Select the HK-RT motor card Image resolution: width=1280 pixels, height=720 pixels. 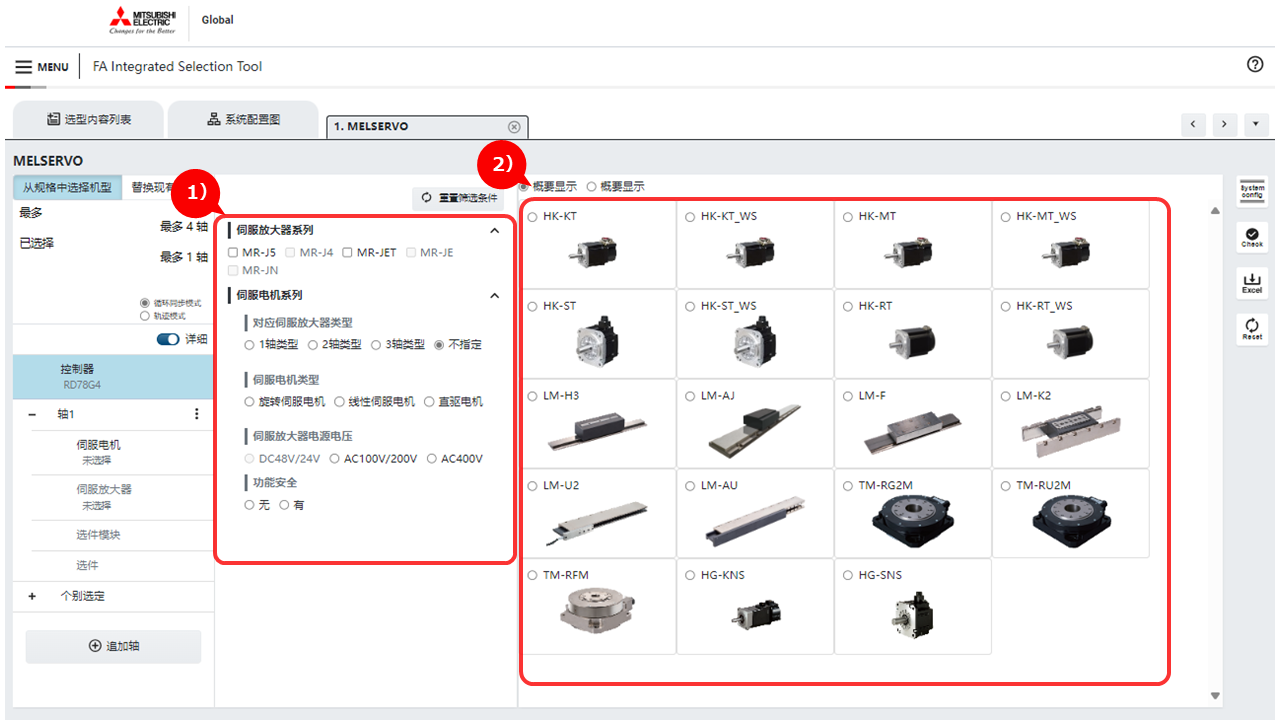[x=912, y=334]
